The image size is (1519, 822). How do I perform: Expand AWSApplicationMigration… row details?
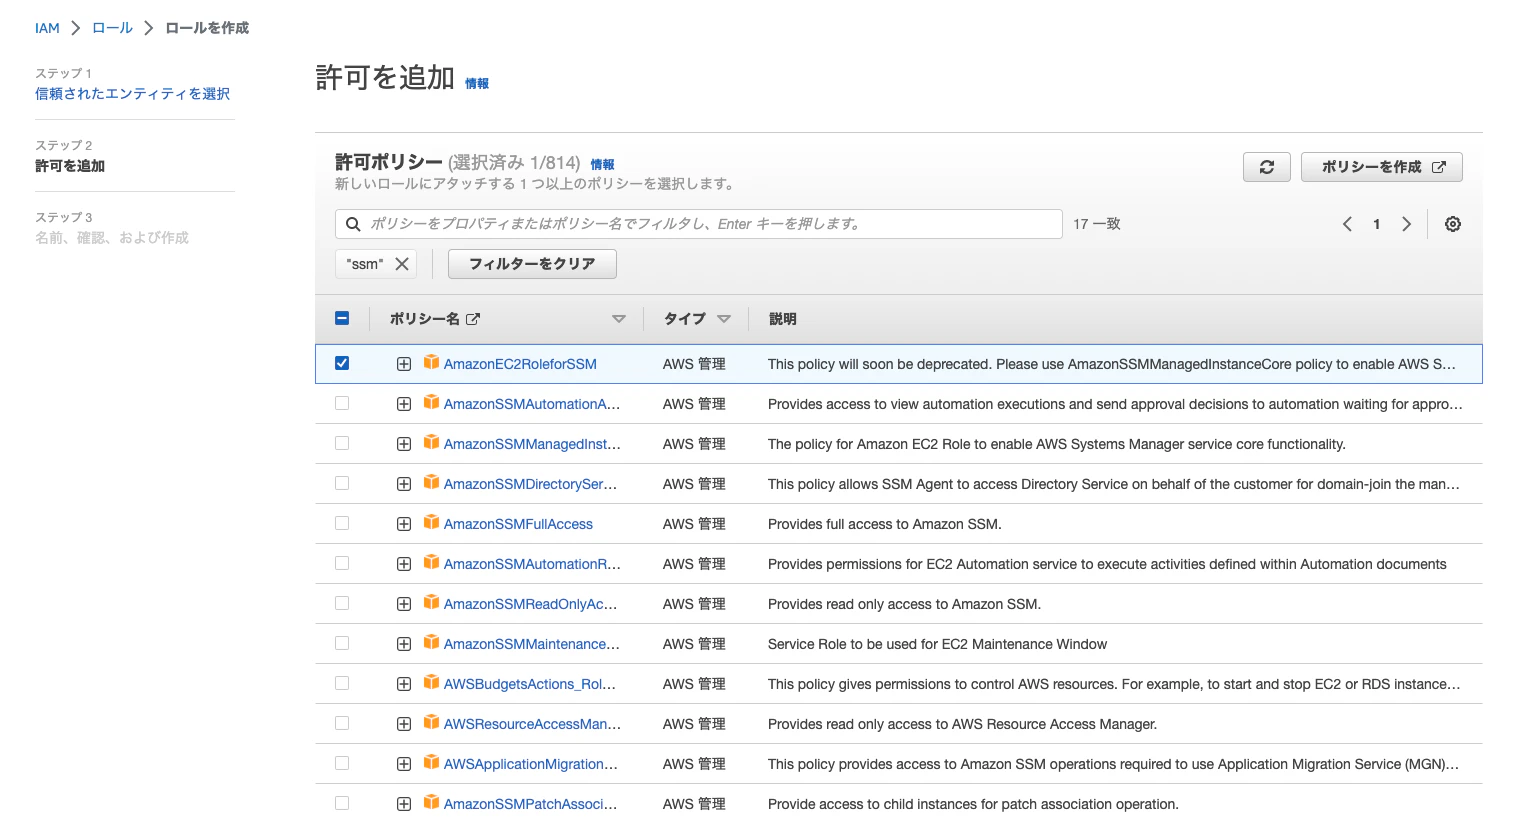point(404,764)
